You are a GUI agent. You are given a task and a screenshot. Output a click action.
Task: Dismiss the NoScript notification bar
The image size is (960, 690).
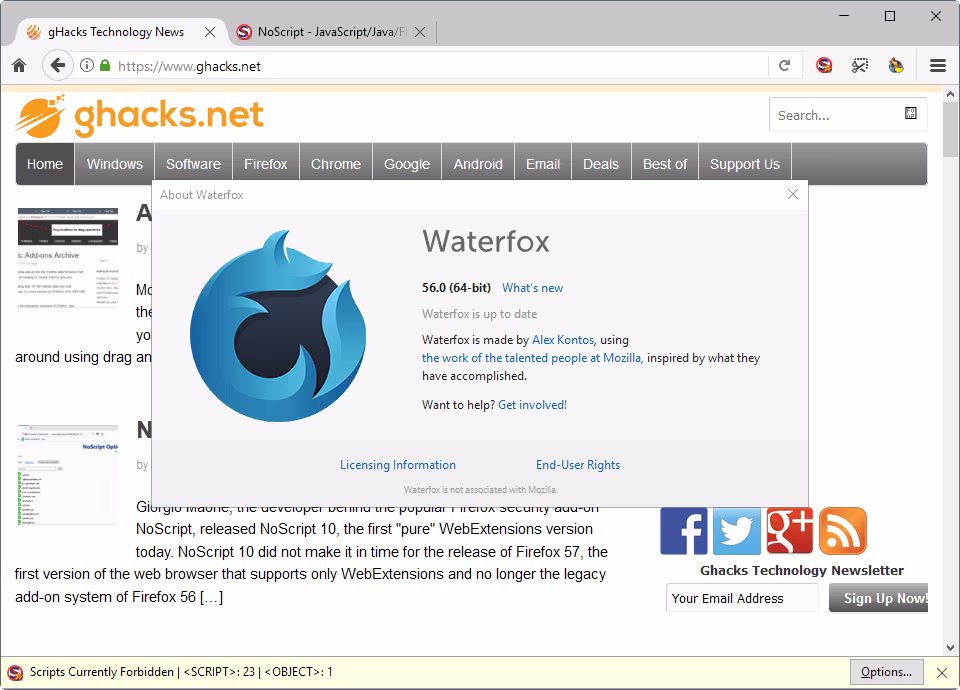[x=942, y=673]
